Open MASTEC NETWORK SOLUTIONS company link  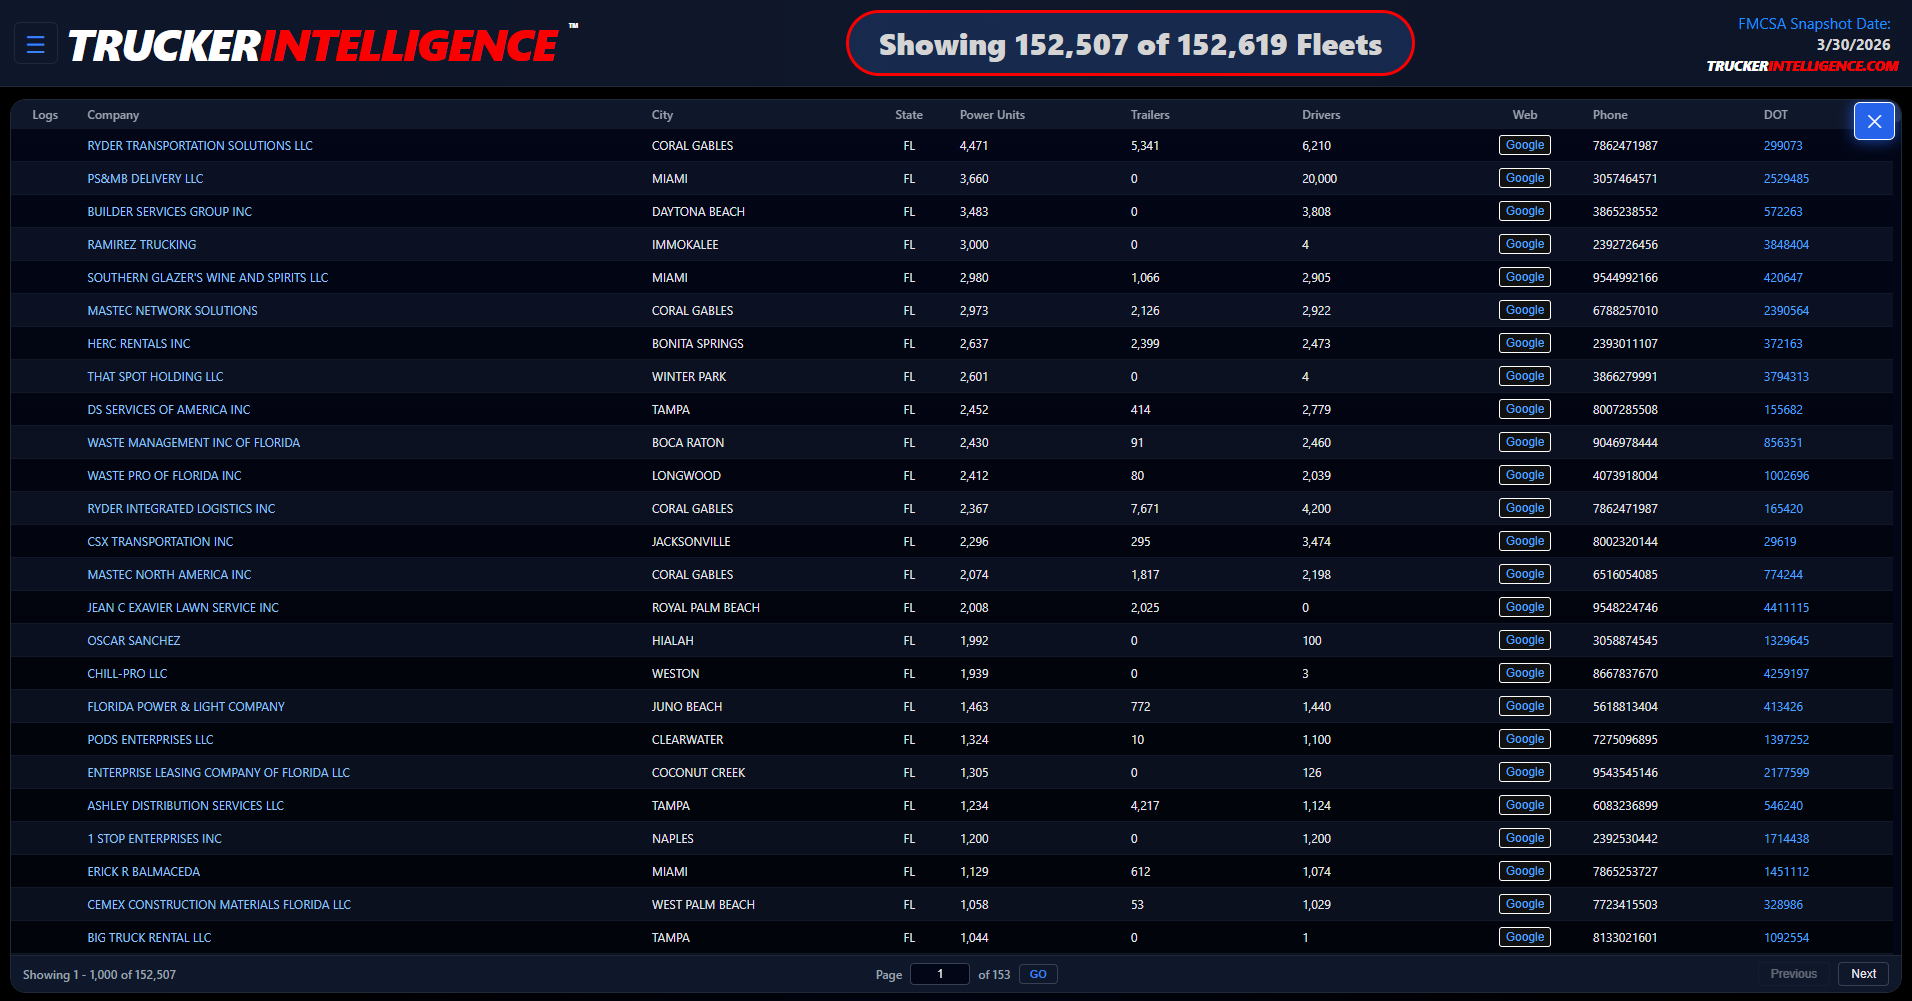tap(171, 310)
